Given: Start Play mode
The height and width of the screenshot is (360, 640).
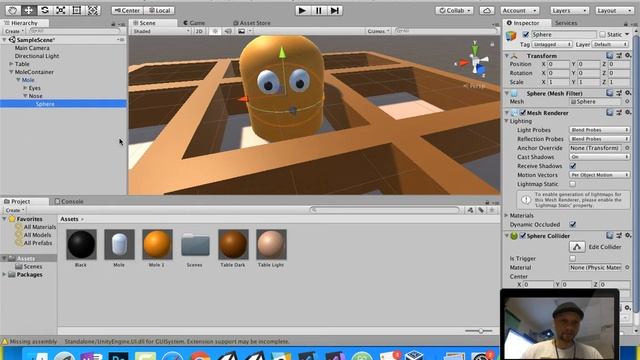Looking at the screenshot, I should tap(302, 10).
